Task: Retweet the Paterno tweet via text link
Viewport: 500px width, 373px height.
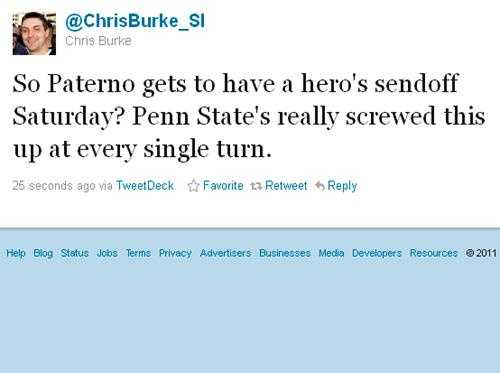Action: pos(286,185)
